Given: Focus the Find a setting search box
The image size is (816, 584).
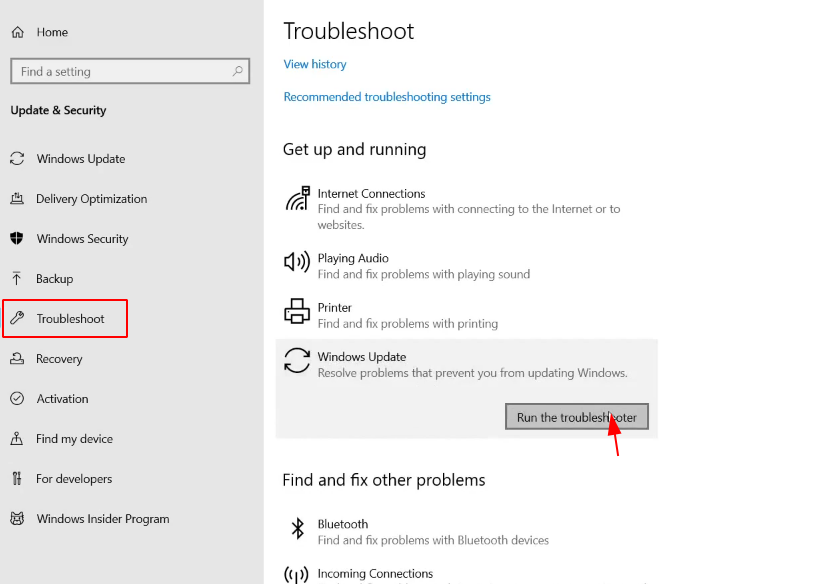Looking at the screenshot, I should [x=130, y=71].
